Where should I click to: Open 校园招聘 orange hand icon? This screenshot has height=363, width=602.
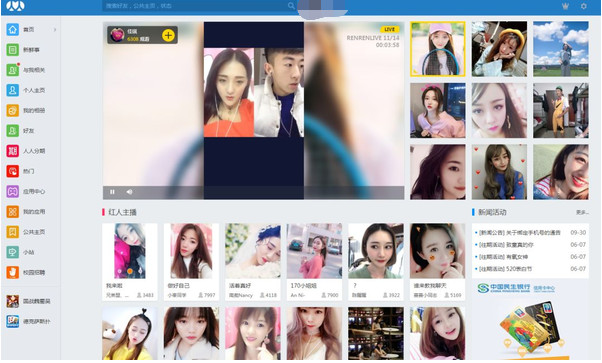coord(13,272)
